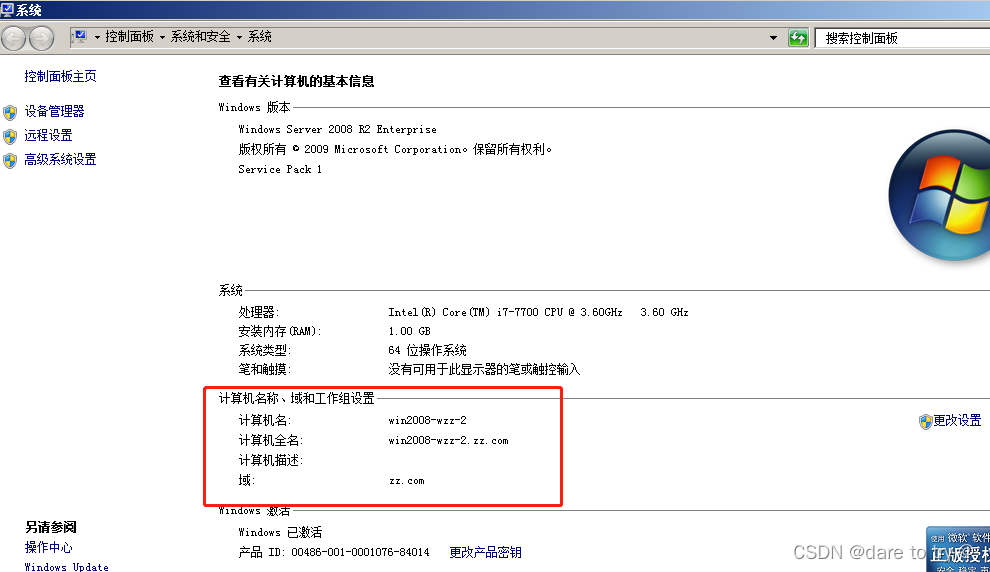990x572 pixels.
Task: Open 远程设置 link
Action: (48, 135)
